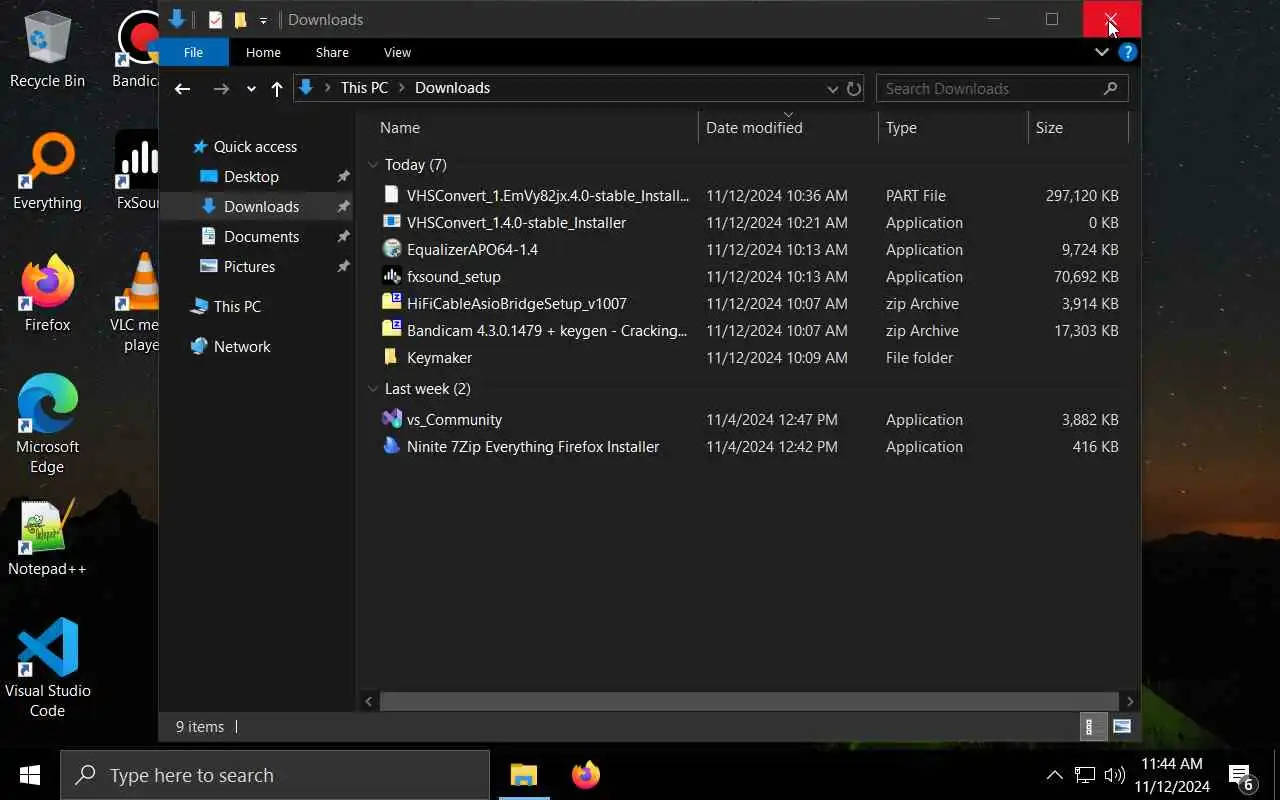Select the Keymaker folder icon
Viewport: 1280px width, 800px height.
click(391, 357)
